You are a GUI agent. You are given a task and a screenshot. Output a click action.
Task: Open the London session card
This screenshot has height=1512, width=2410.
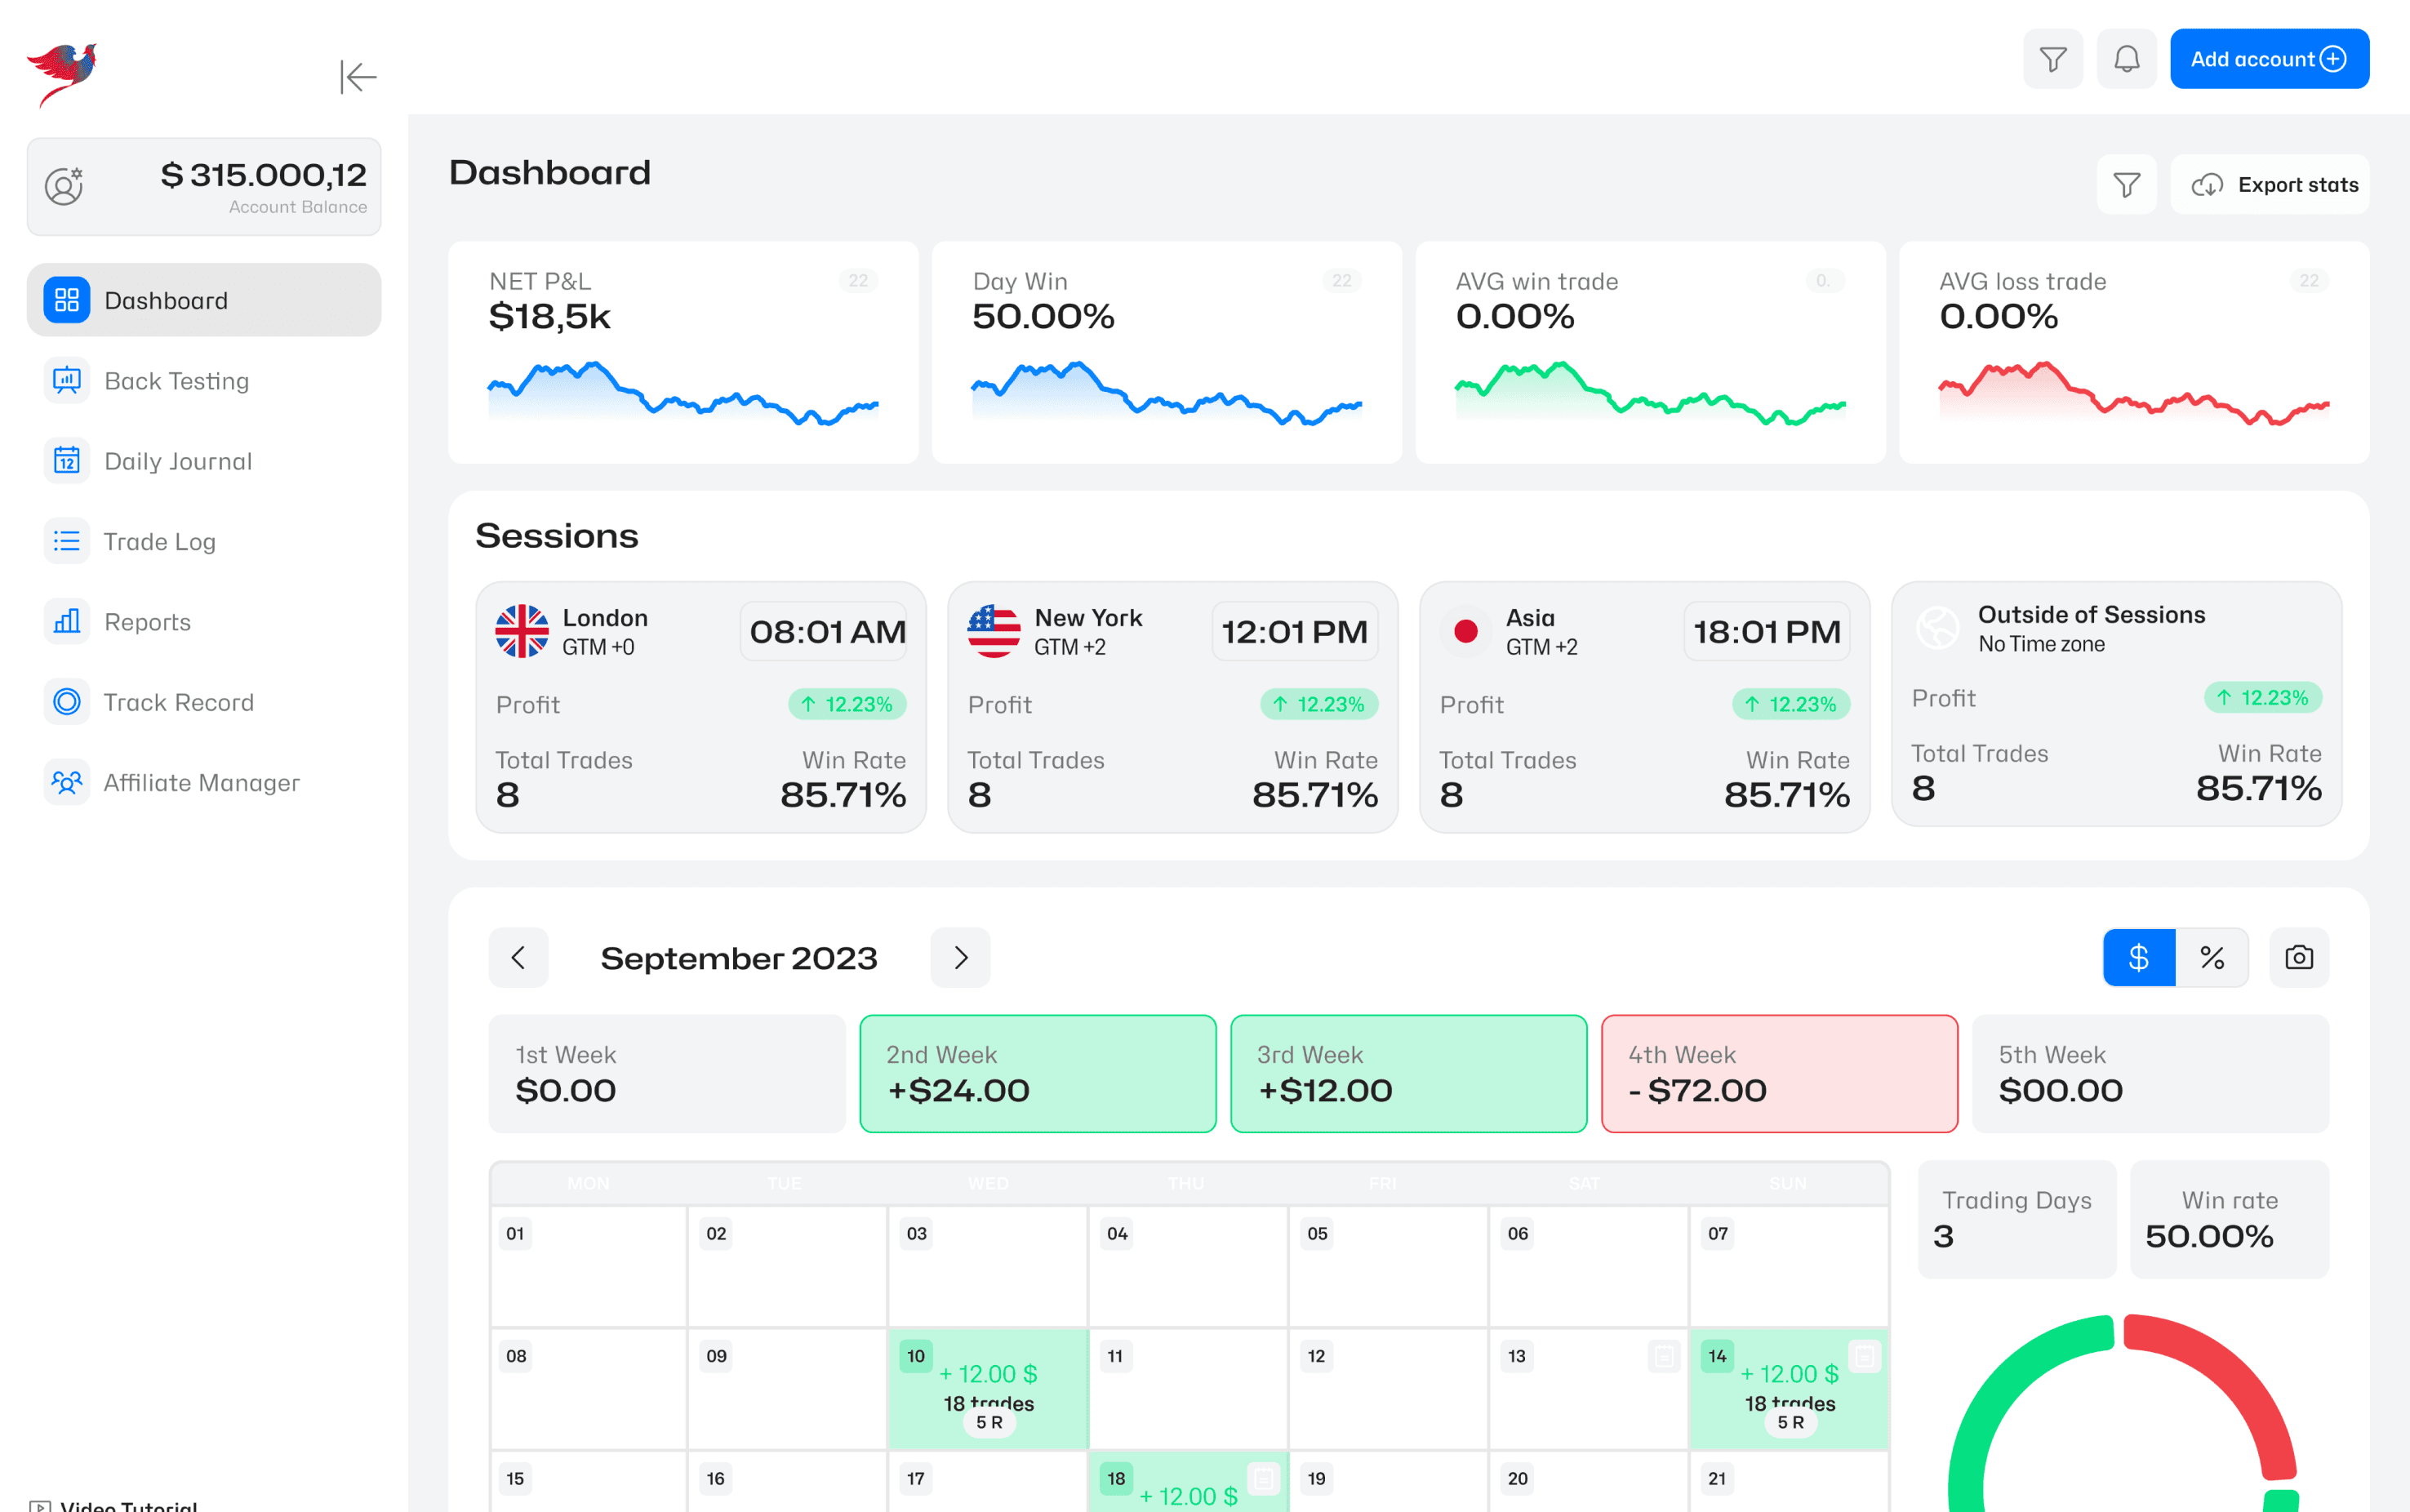pyautogui.click(x=701, y=707)
